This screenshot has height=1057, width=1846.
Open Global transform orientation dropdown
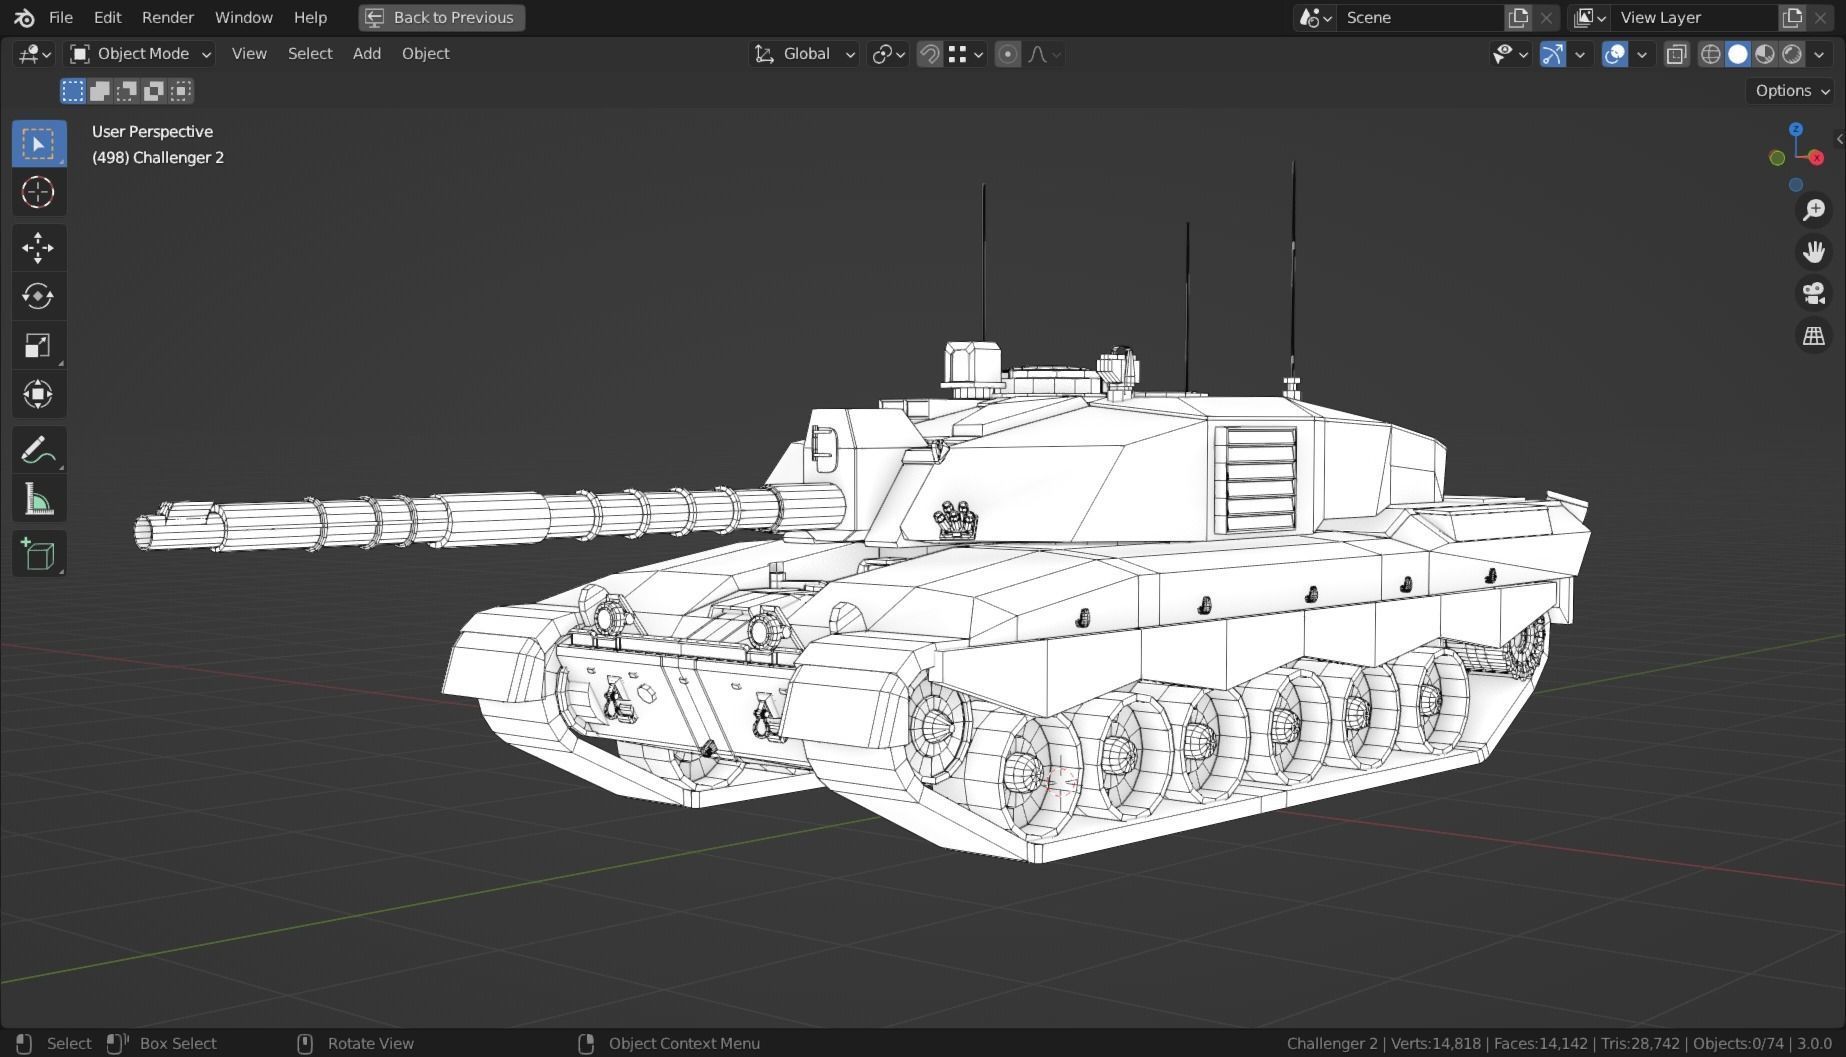click(804, 54)
